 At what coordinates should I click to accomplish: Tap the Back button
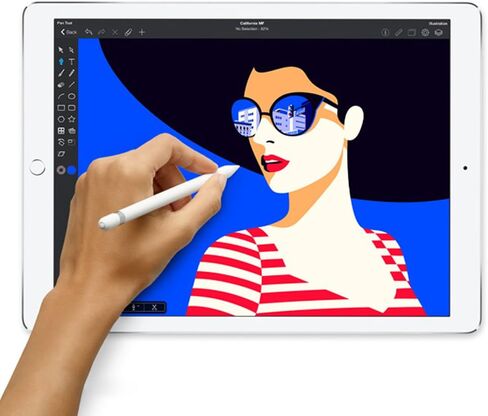click(69, 32)
